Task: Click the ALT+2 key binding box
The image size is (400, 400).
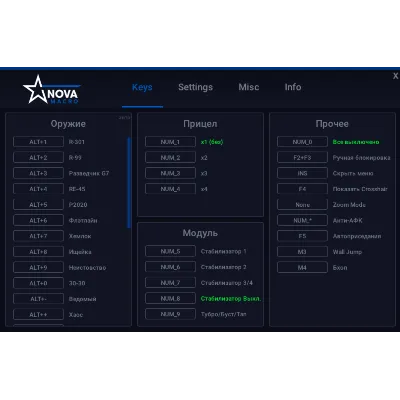Action: 38,157
